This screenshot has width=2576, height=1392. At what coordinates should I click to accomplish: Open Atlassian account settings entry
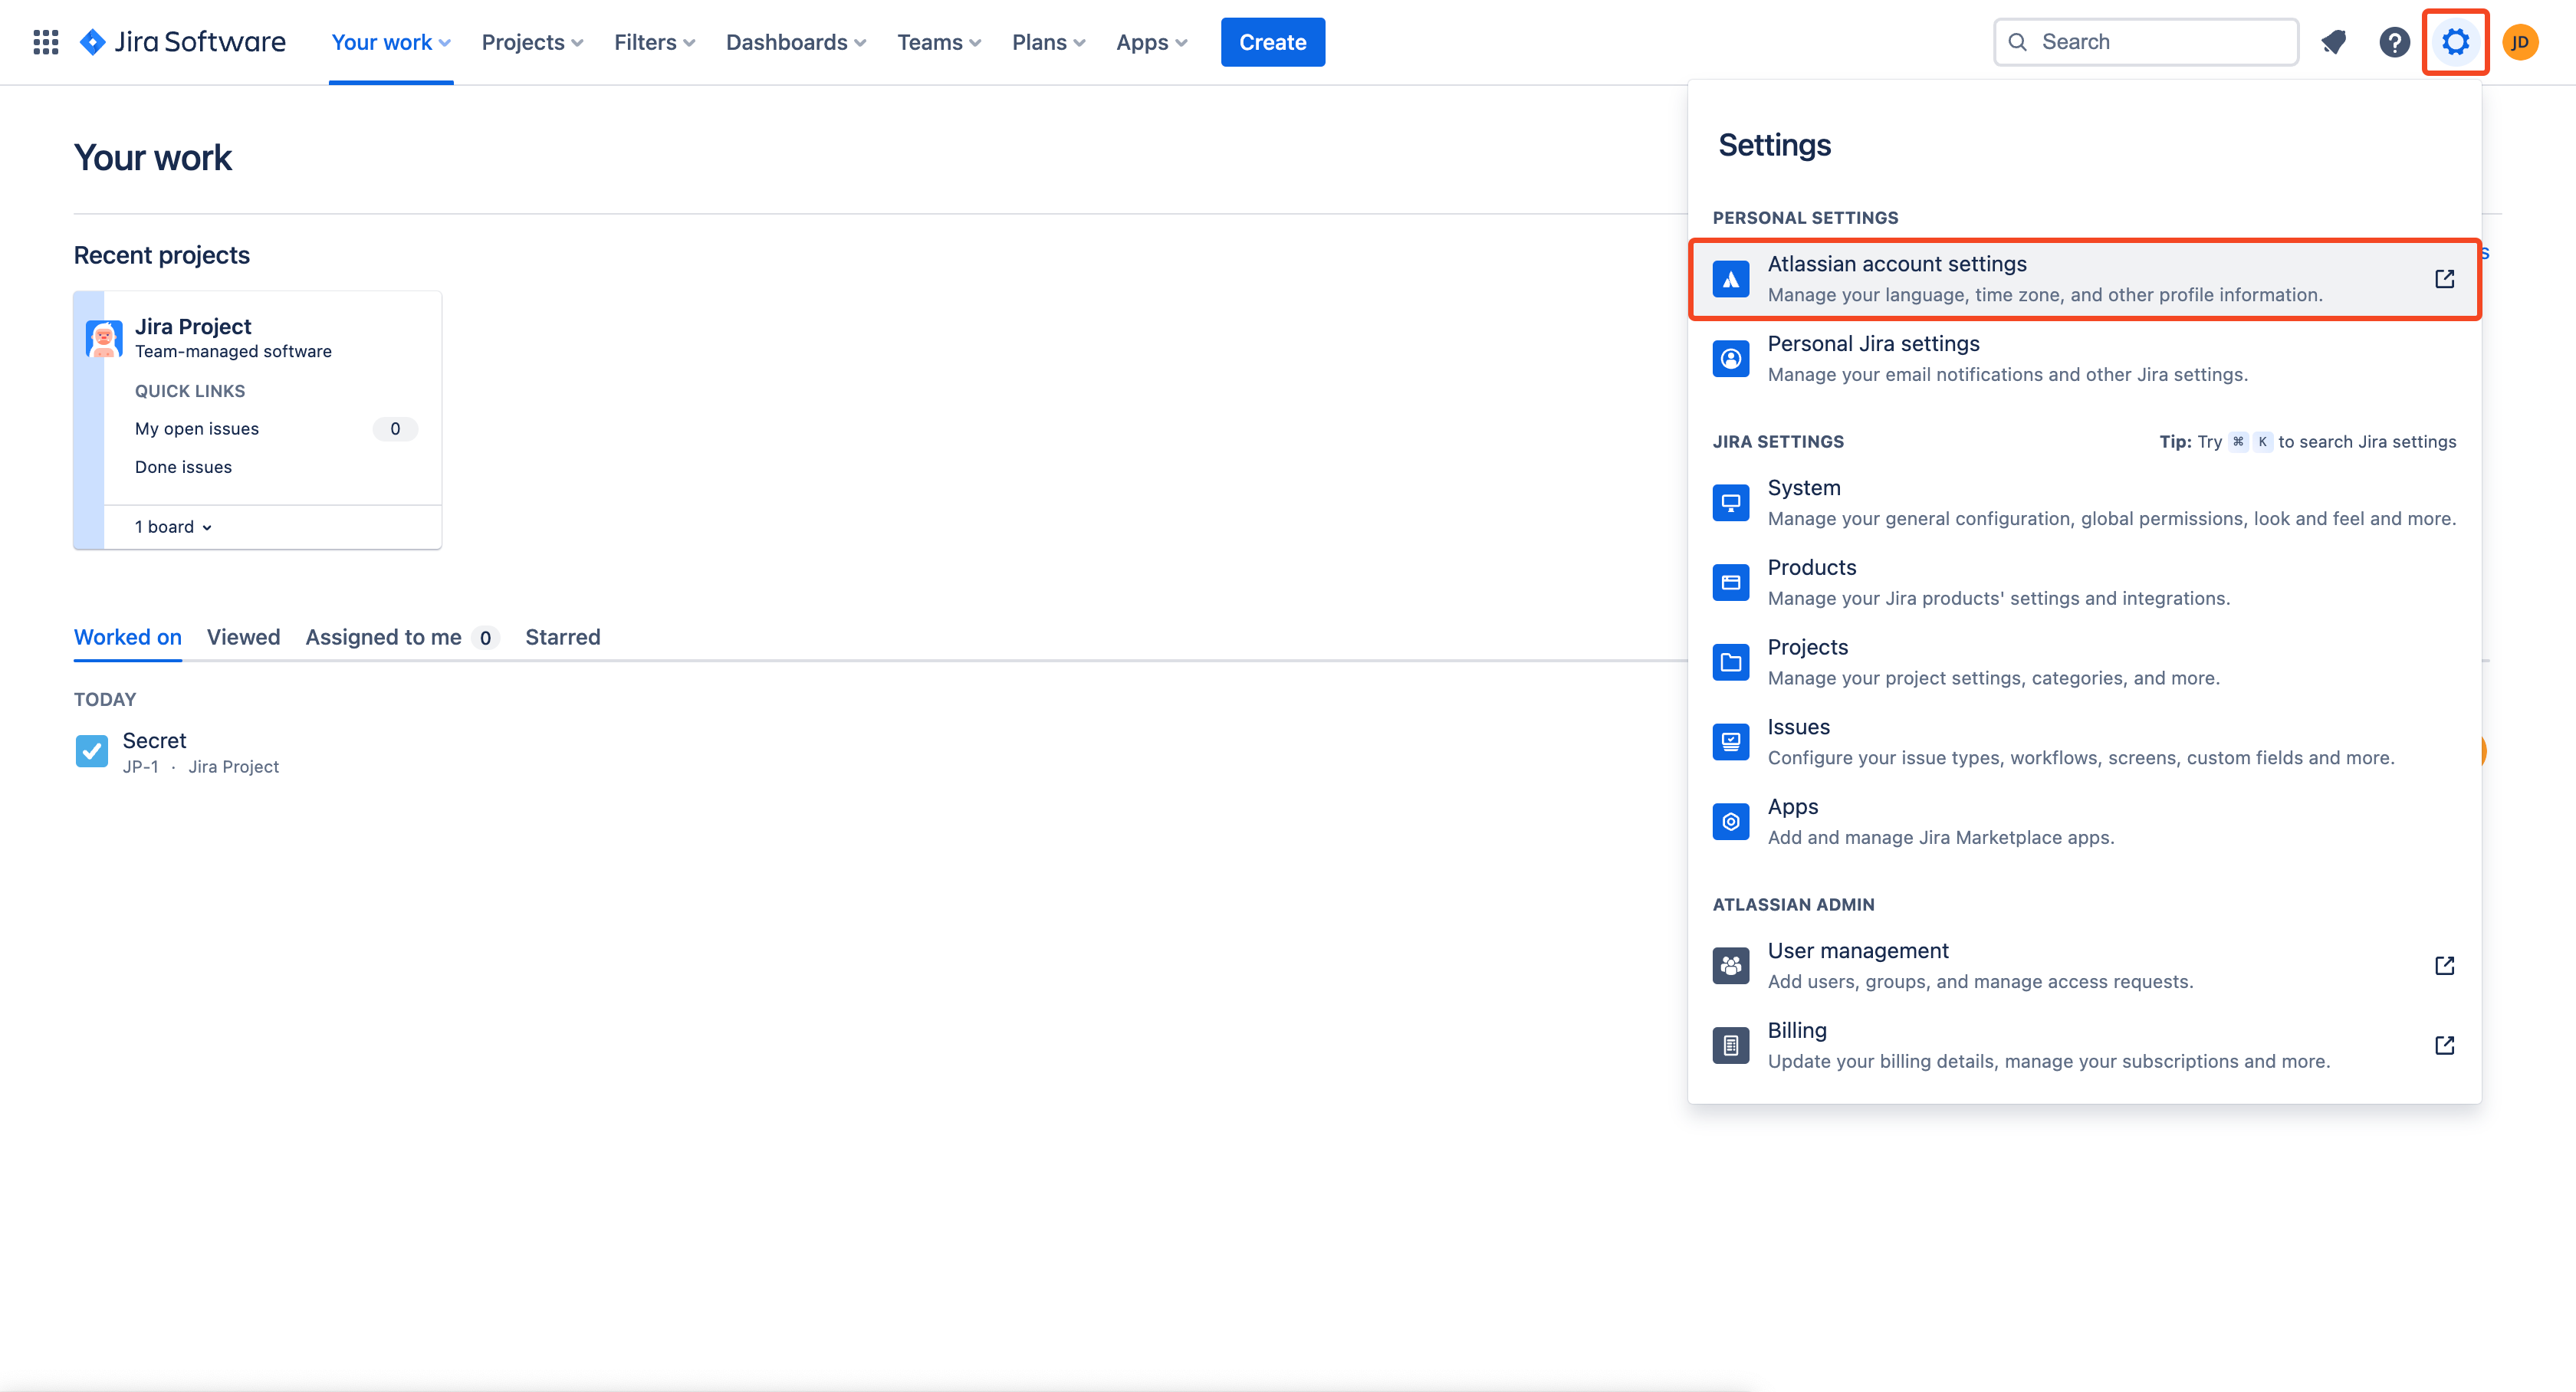tap(2084, 279)
